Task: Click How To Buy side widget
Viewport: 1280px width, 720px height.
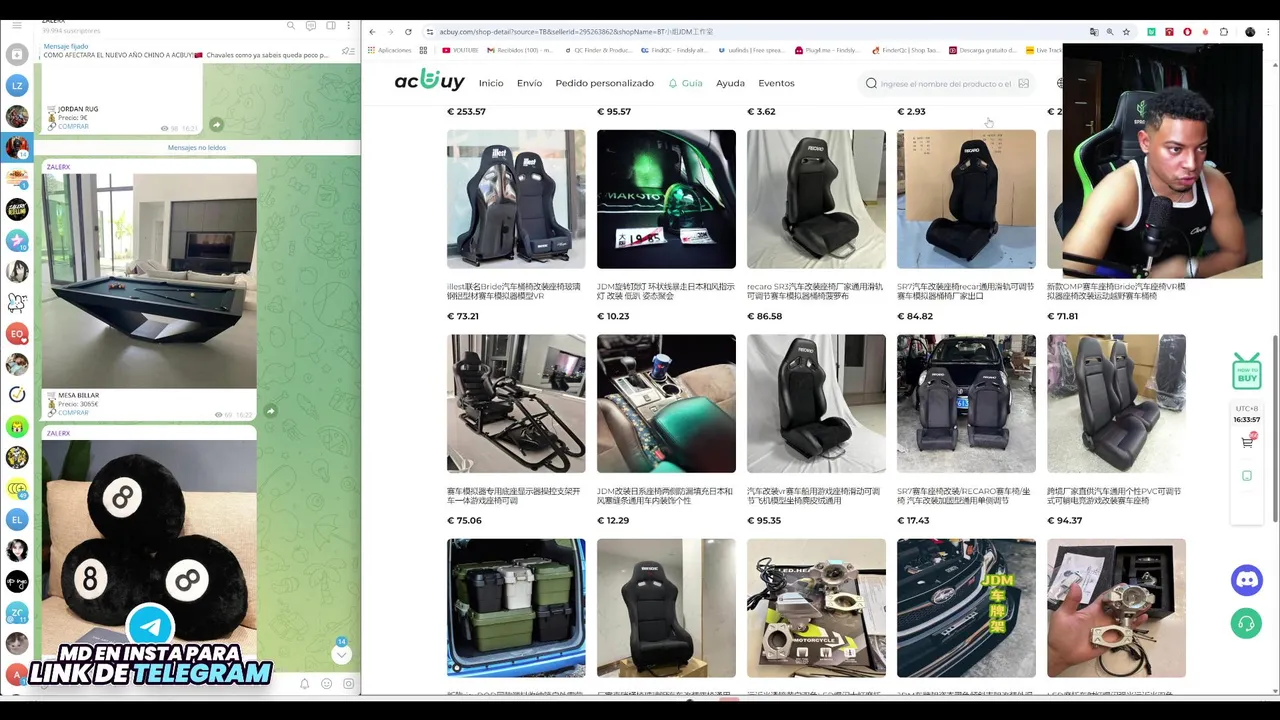Action: click(1247, 370)
